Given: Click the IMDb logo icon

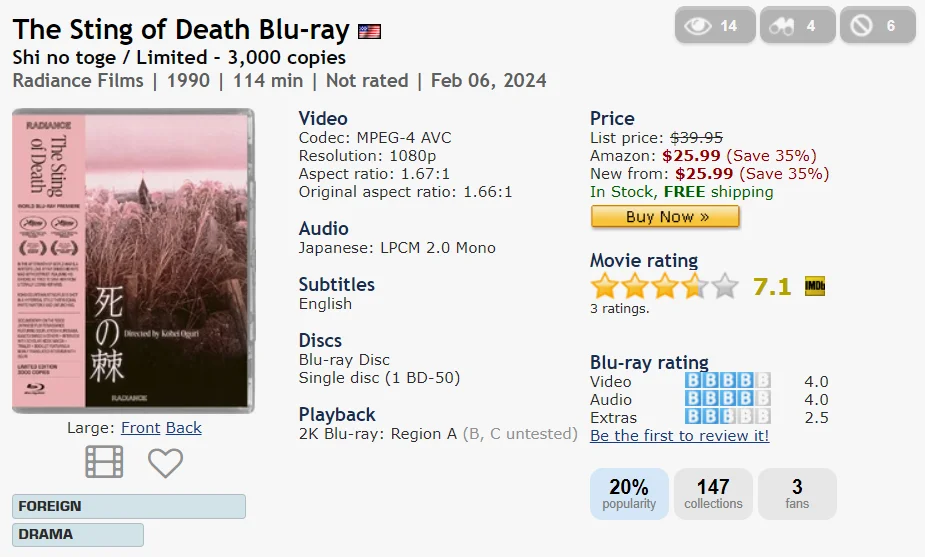Looking at the screenshot, I should point(815,286).
